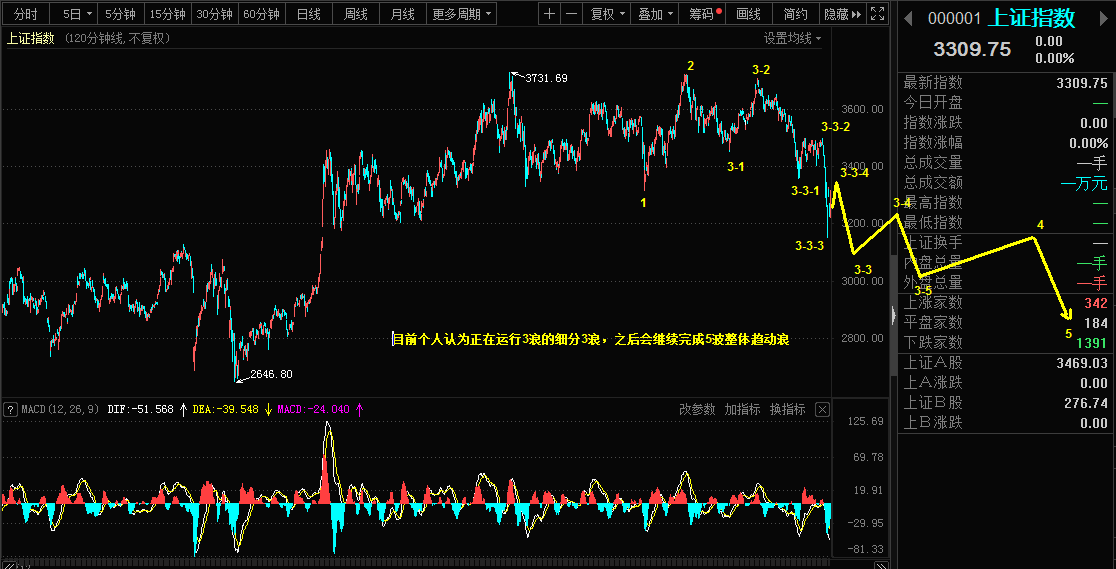Expand the 更多周期 dropdown
This screenshot has width=1116, height=569.
[x=462, y=14]
